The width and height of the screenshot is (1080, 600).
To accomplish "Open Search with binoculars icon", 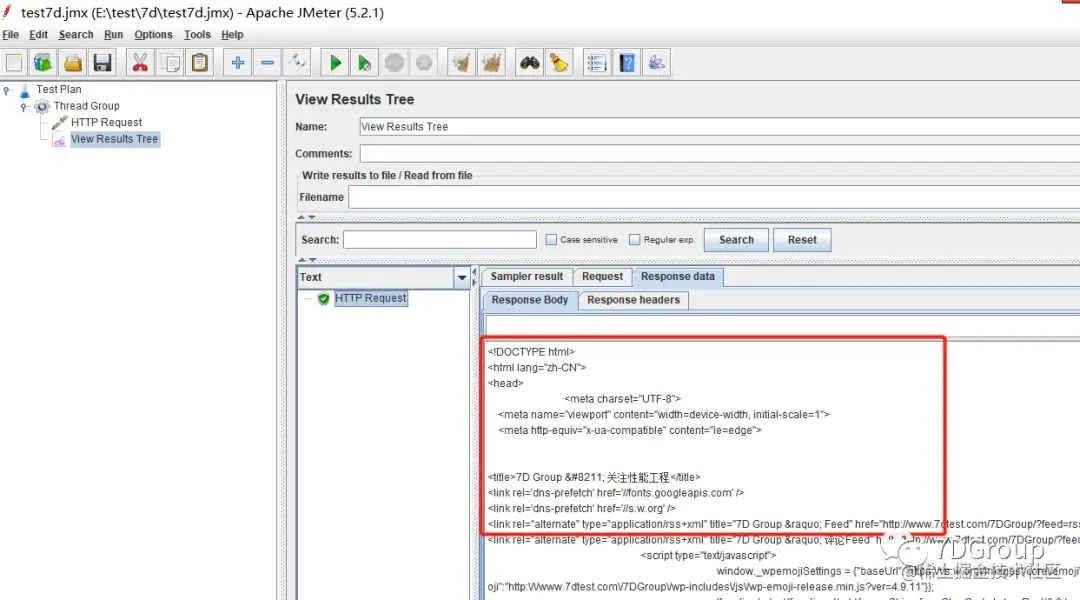I will 529,63.
